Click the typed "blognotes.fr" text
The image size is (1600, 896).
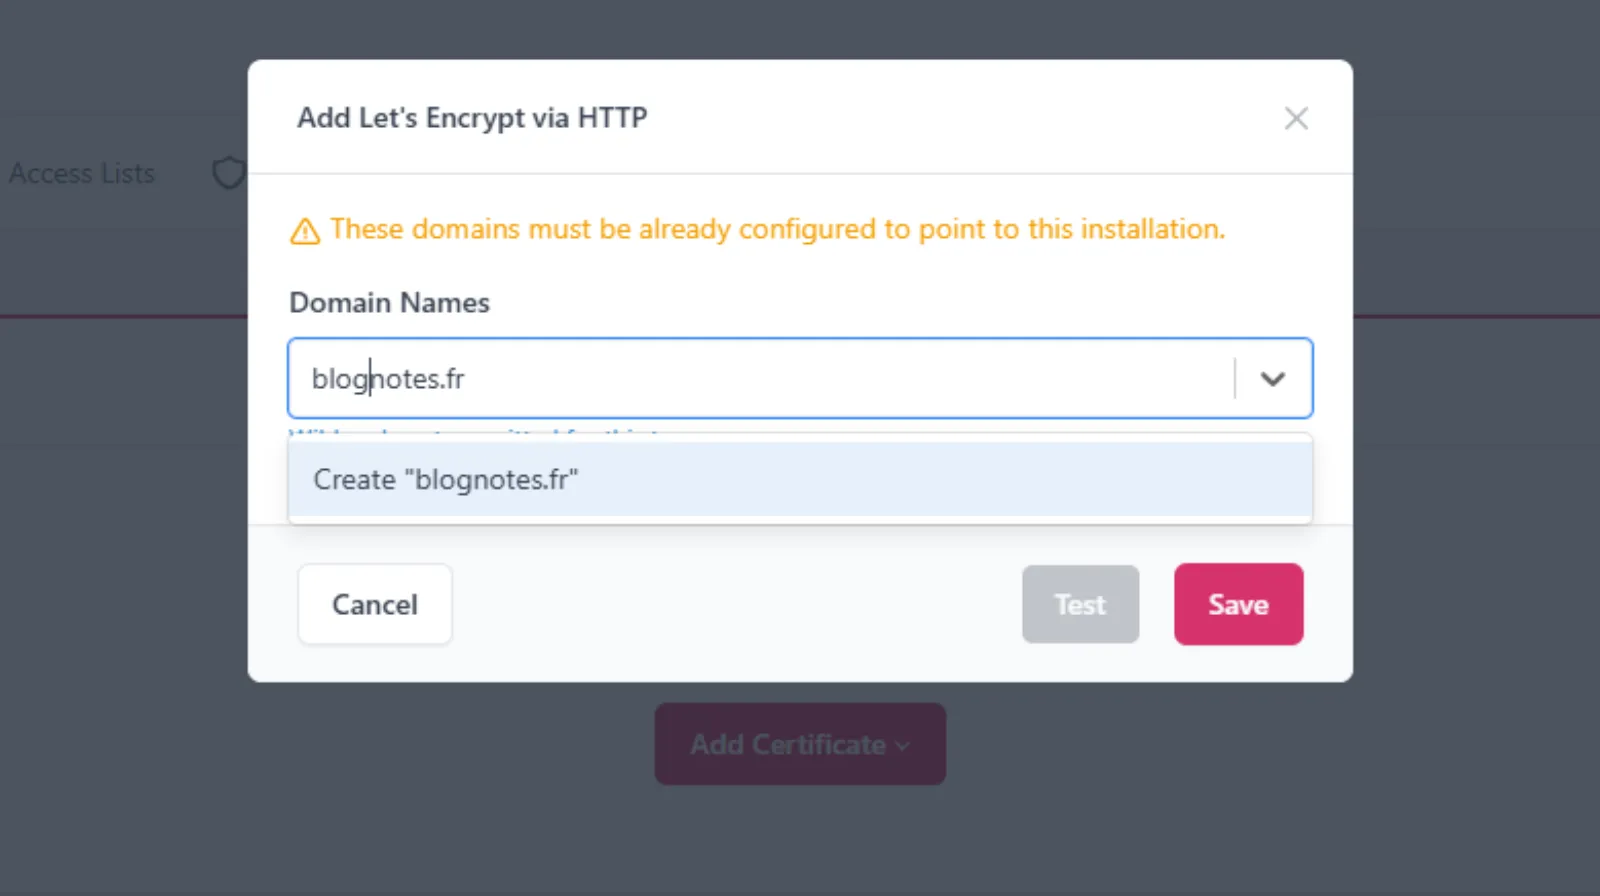pos(389,379)
